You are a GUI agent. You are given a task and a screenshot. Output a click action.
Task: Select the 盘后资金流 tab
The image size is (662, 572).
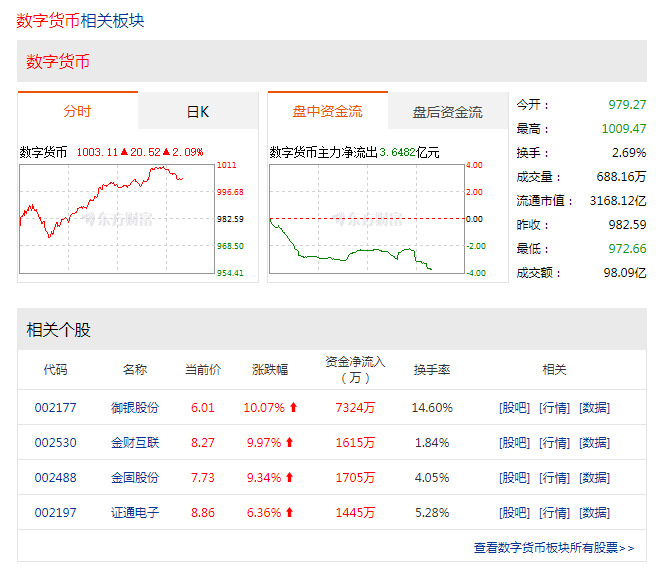[448, 112]
